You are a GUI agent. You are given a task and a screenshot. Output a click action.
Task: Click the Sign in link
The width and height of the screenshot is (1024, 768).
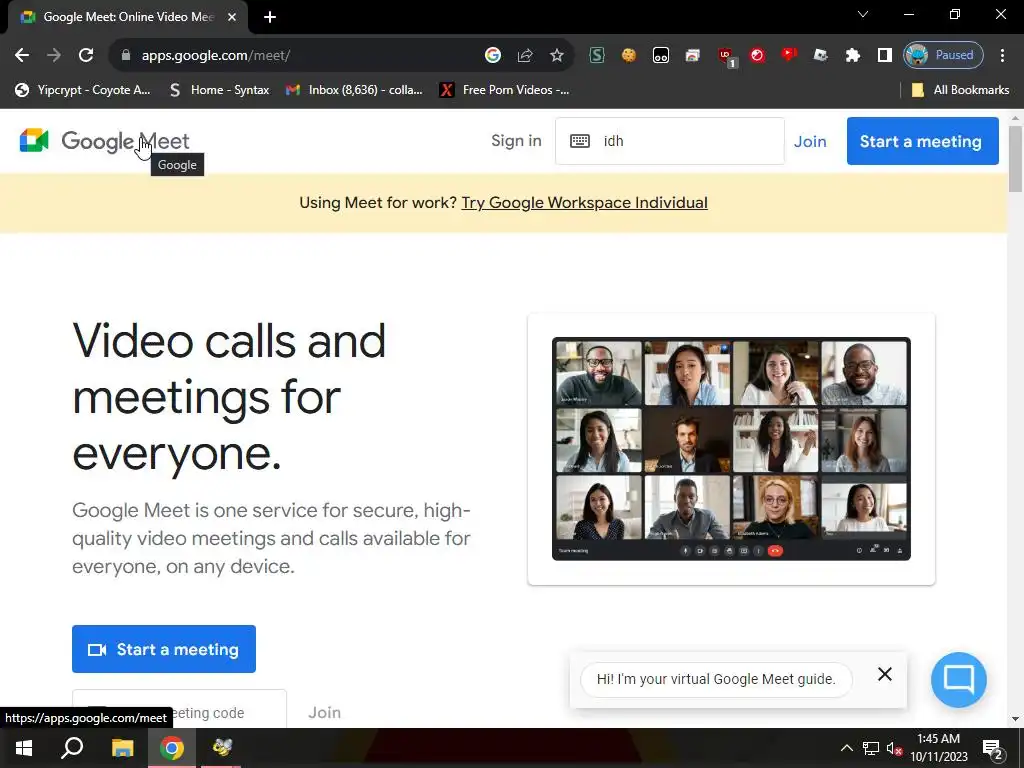tap(516, 140)
